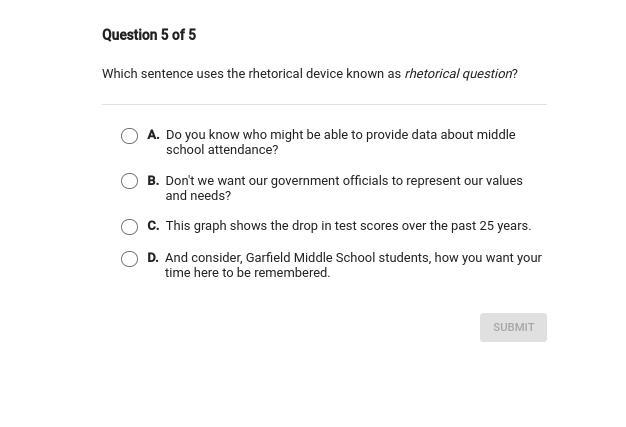Click the bold letter A label
Image resolution: width=626 pixels, height=427 pixels.
pos(153,134)
